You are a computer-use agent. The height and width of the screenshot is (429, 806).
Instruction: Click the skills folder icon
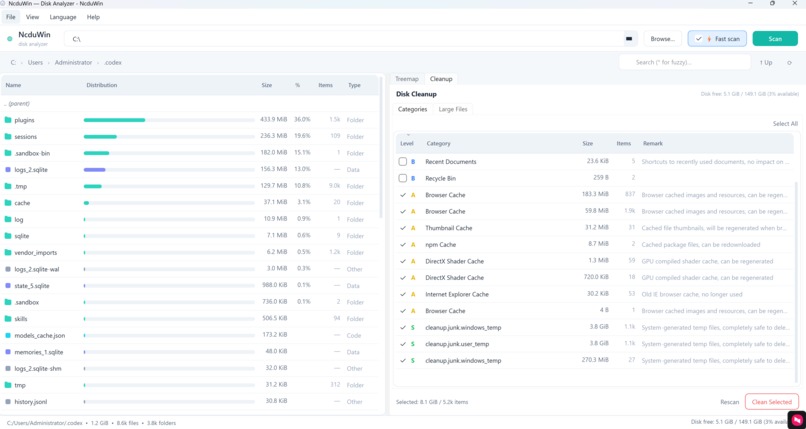[8, 319]
